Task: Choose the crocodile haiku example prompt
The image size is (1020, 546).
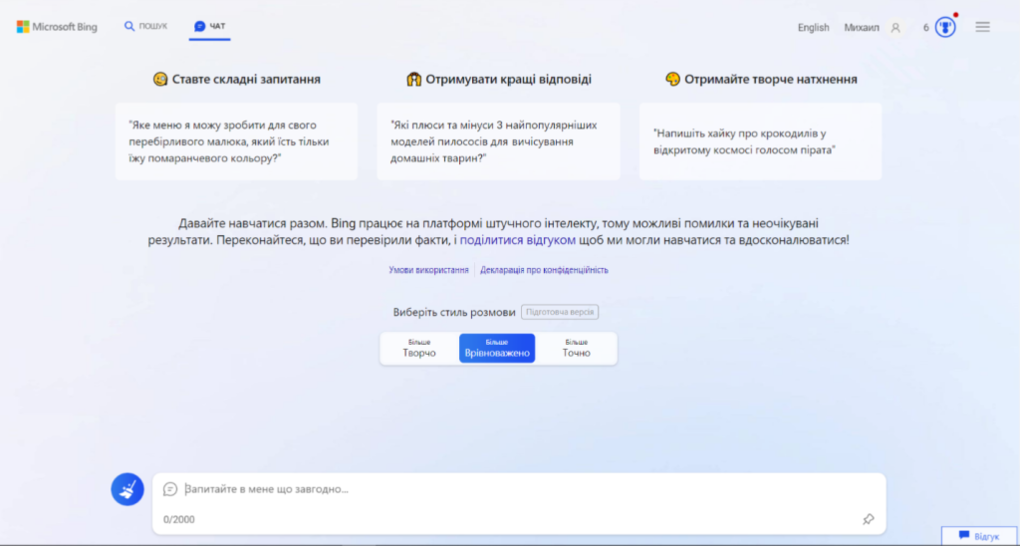Action: (760, 141)
